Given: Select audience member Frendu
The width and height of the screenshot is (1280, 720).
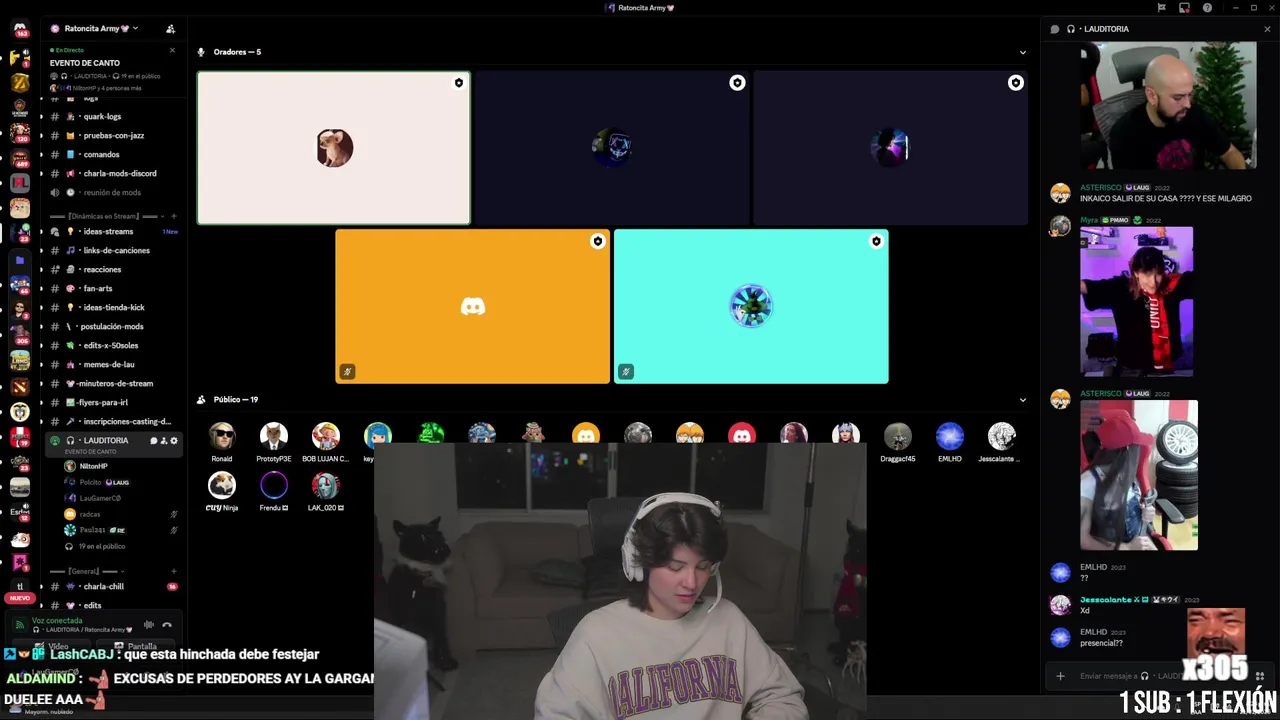Looking at the screenshot, I should [274, 492].
